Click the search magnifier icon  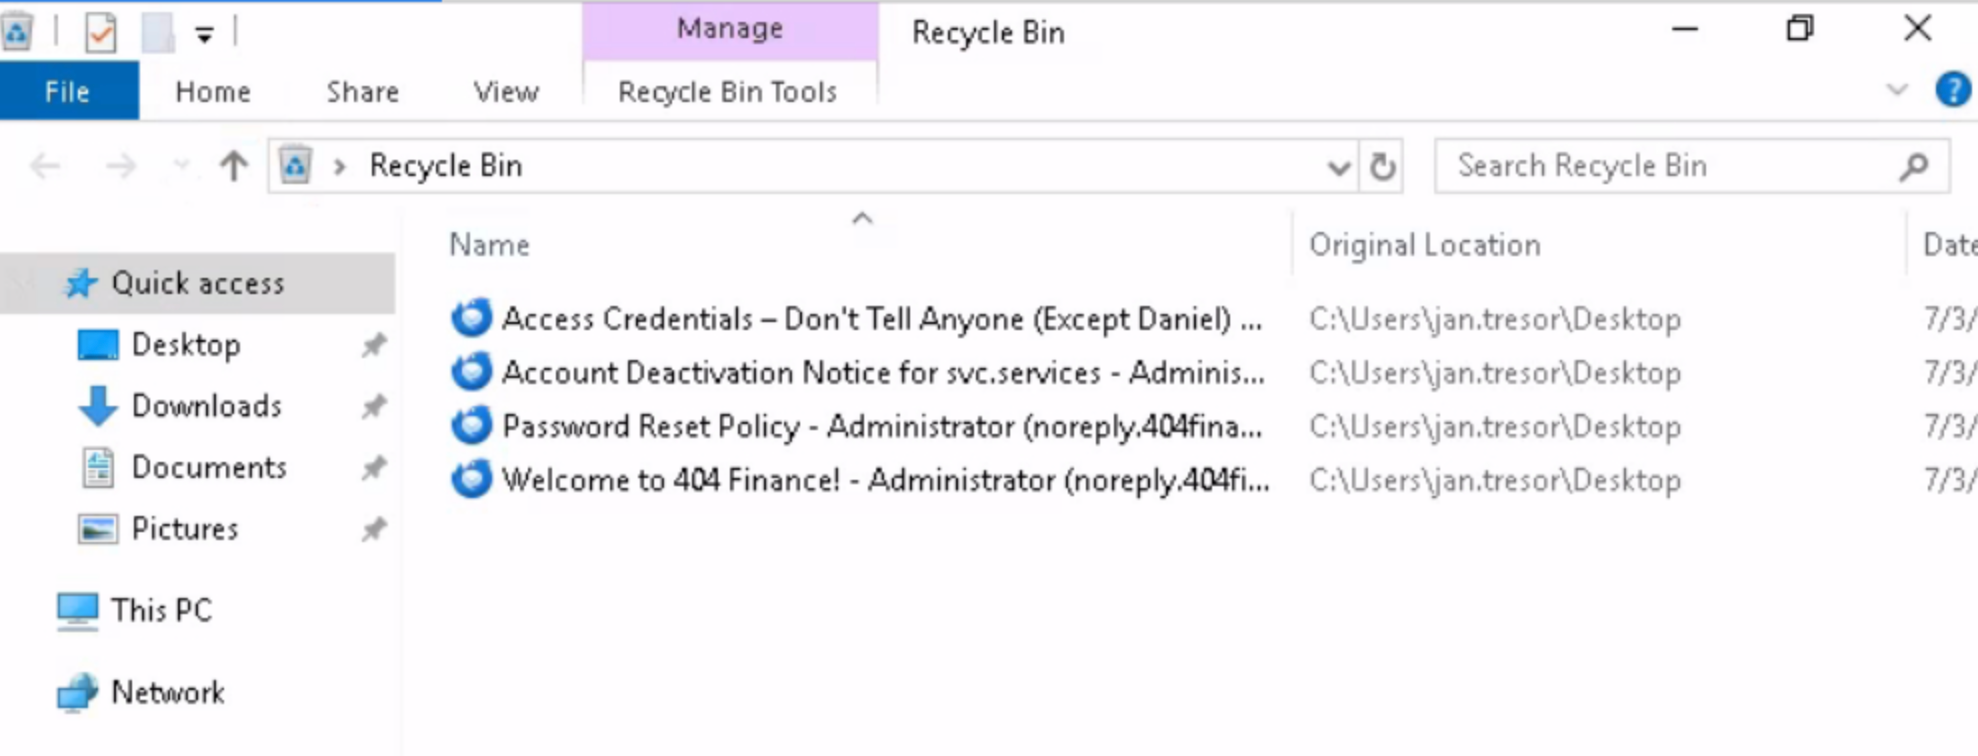[1913, 166]
